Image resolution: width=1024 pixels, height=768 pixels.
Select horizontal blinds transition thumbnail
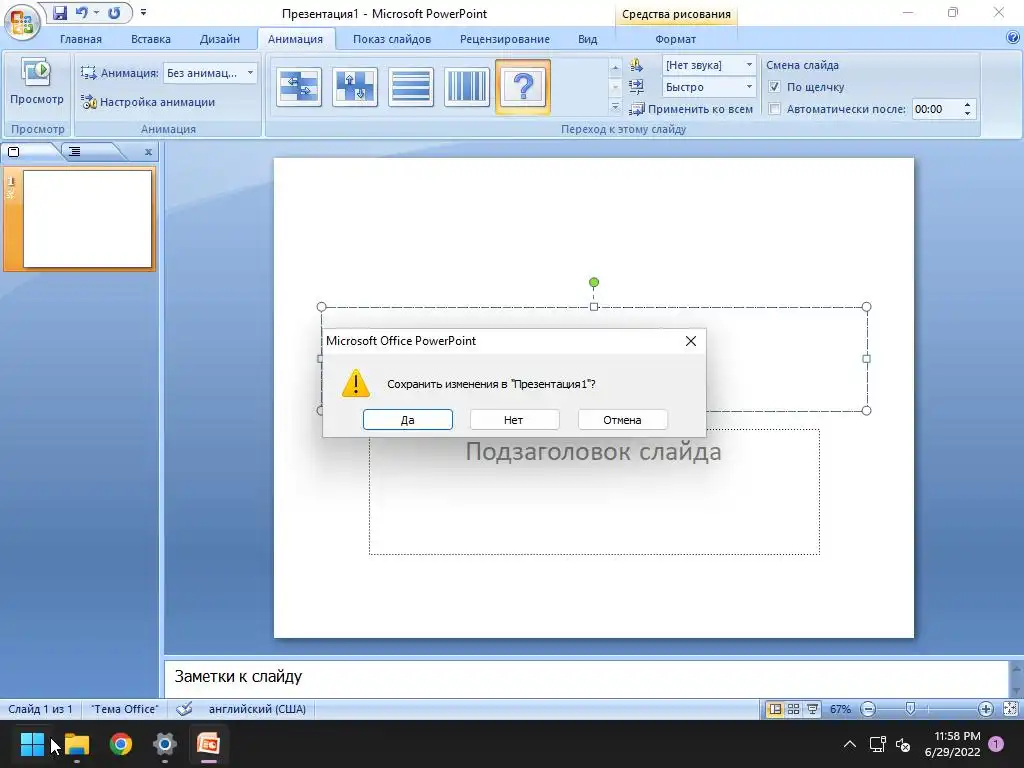click(411, 86)
